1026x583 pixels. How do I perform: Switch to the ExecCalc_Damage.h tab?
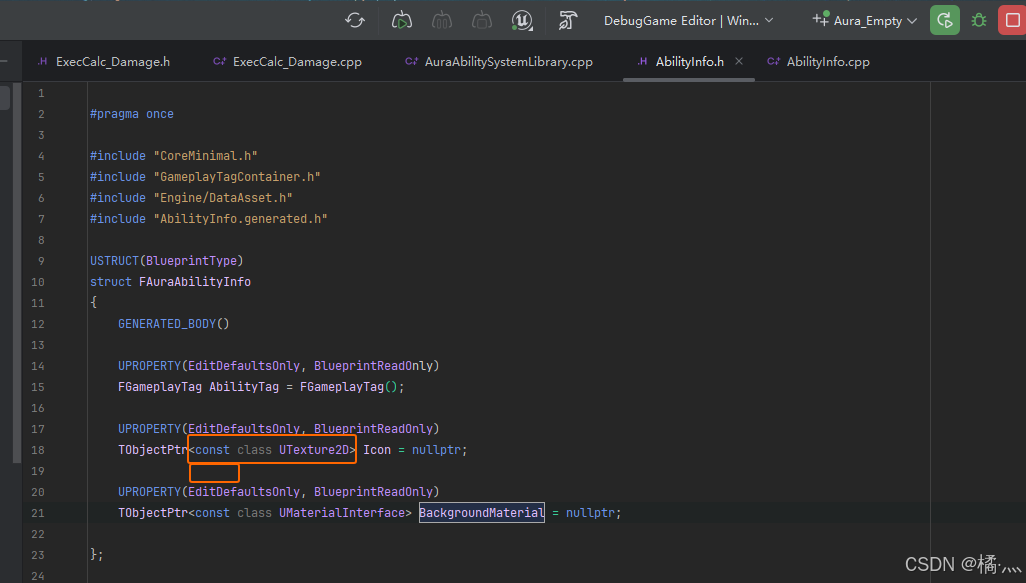coord(105,62)
